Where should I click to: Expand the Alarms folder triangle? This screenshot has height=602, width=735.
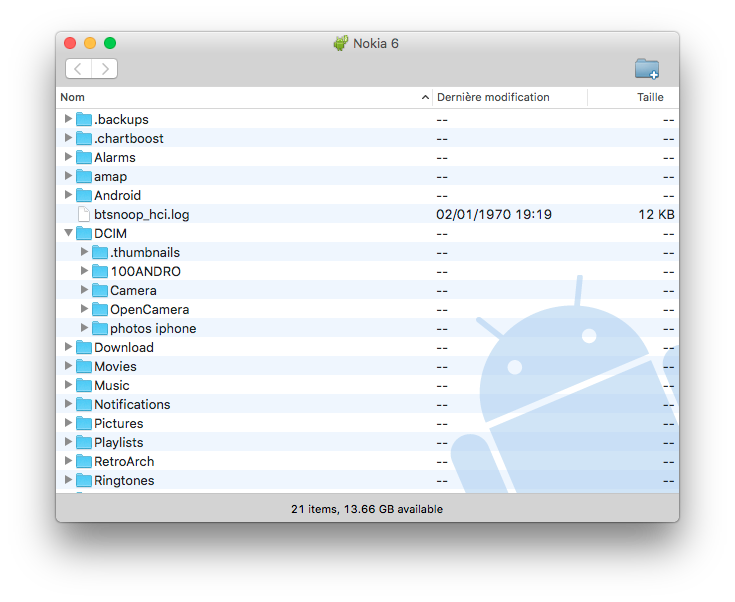[x=68, y=156]
